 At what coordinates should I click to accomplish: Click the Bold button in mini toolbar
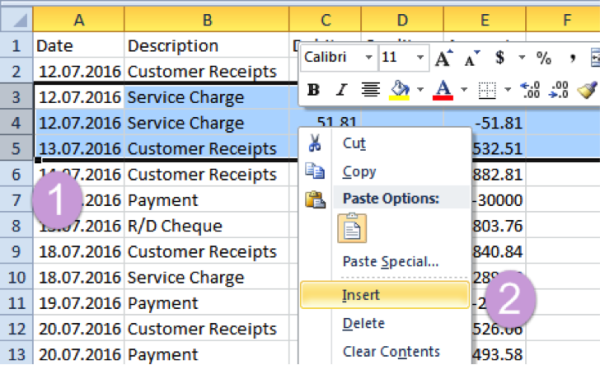click(313, 90)
